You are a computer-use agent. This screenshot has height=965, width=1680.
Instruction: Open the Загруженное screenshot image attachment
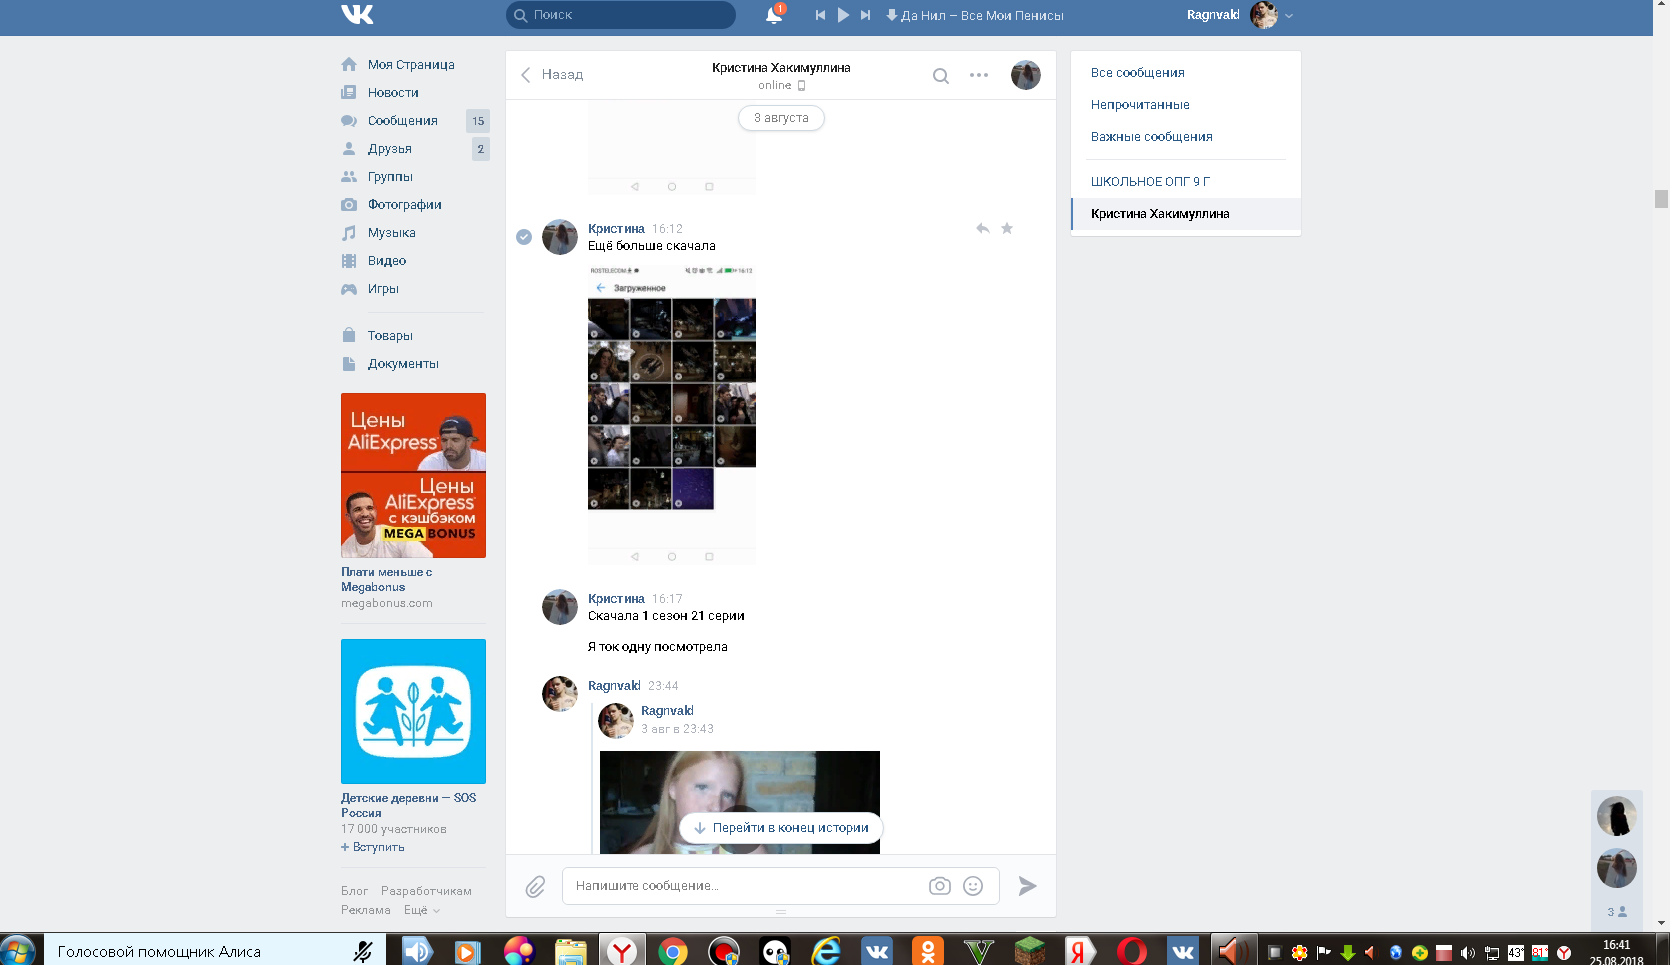(x=672, y=414)
